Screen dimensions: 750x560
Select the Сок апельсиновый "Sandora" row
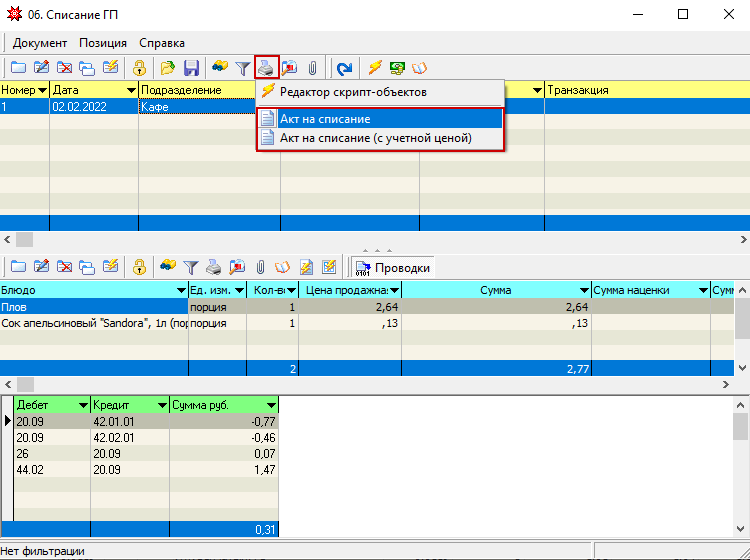(367, 323)
